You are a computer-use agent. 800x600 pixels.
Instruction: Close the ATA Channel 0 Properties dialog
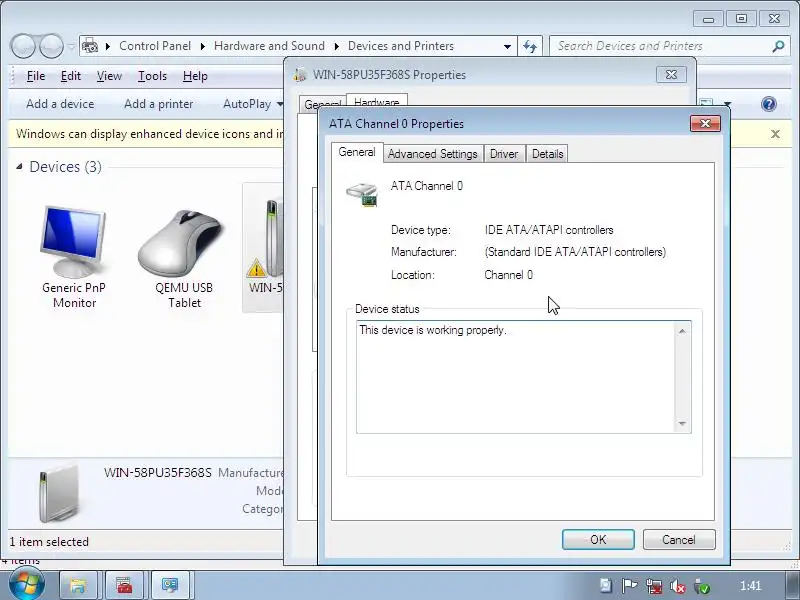705,123
